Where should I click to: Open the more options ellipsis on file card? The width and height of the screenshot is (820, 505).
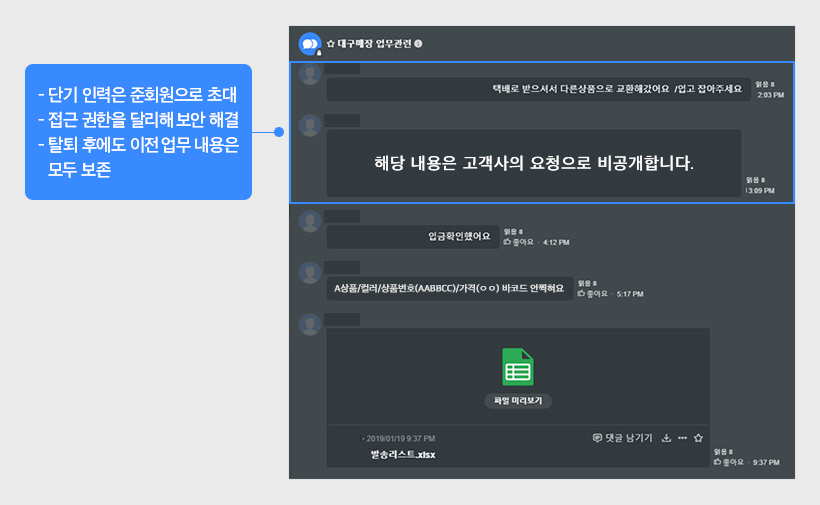pyautogui.click(x=682, y=438)
